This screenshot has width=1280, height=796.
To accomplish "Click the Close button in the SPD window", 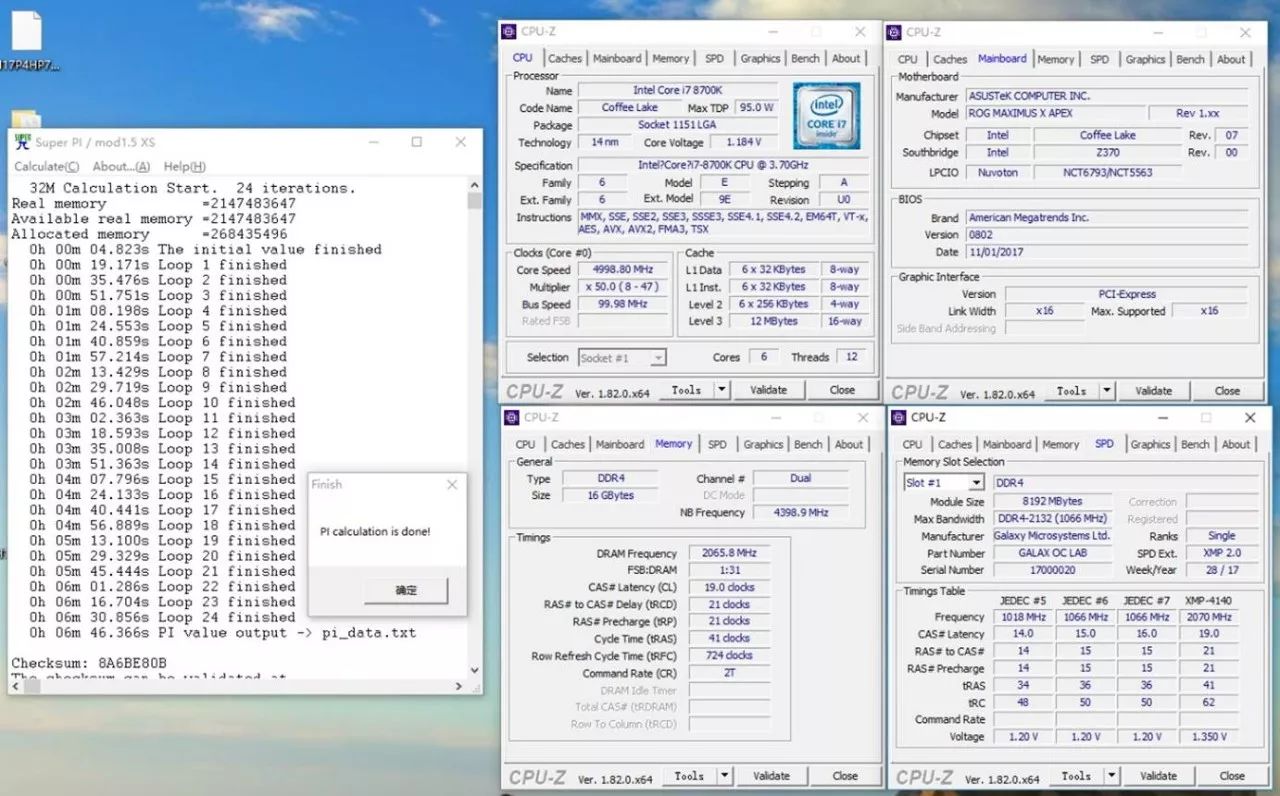I will (x=1232, y=776).
